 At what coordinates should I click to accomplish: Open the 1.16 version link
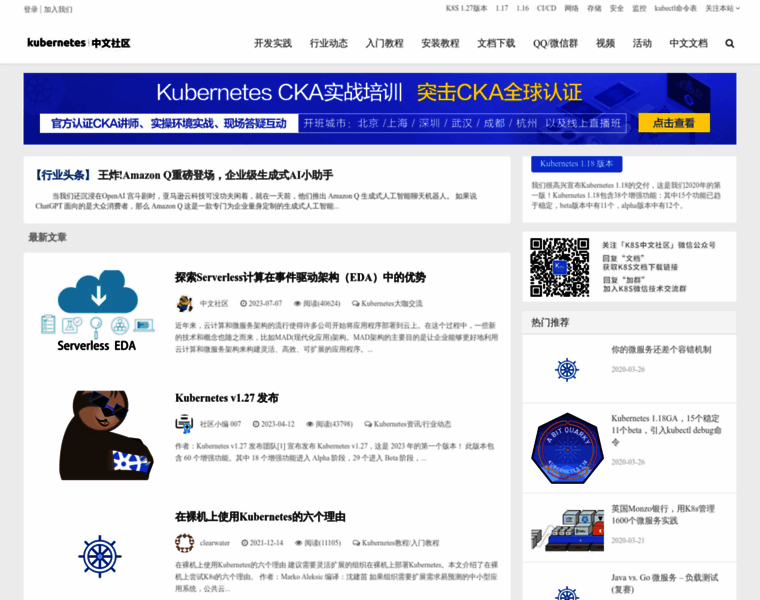pyautogui.click(x=522, y=8)
